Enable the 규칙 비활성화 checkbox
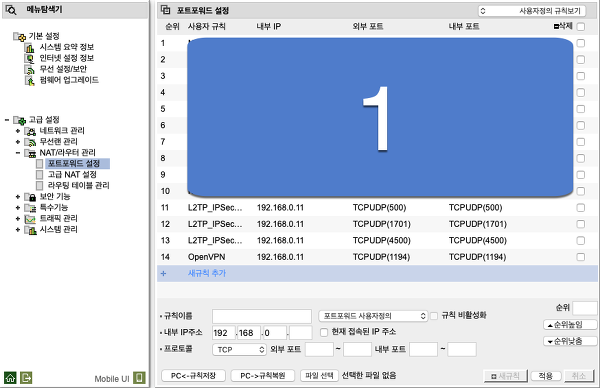This screenshot has width=600, height=388. coord(434,316)
